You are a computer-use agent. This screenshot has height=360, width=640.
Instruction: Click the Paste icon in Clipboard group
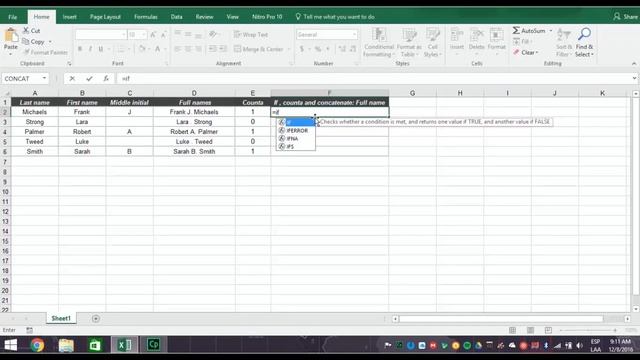click(11, 36)
